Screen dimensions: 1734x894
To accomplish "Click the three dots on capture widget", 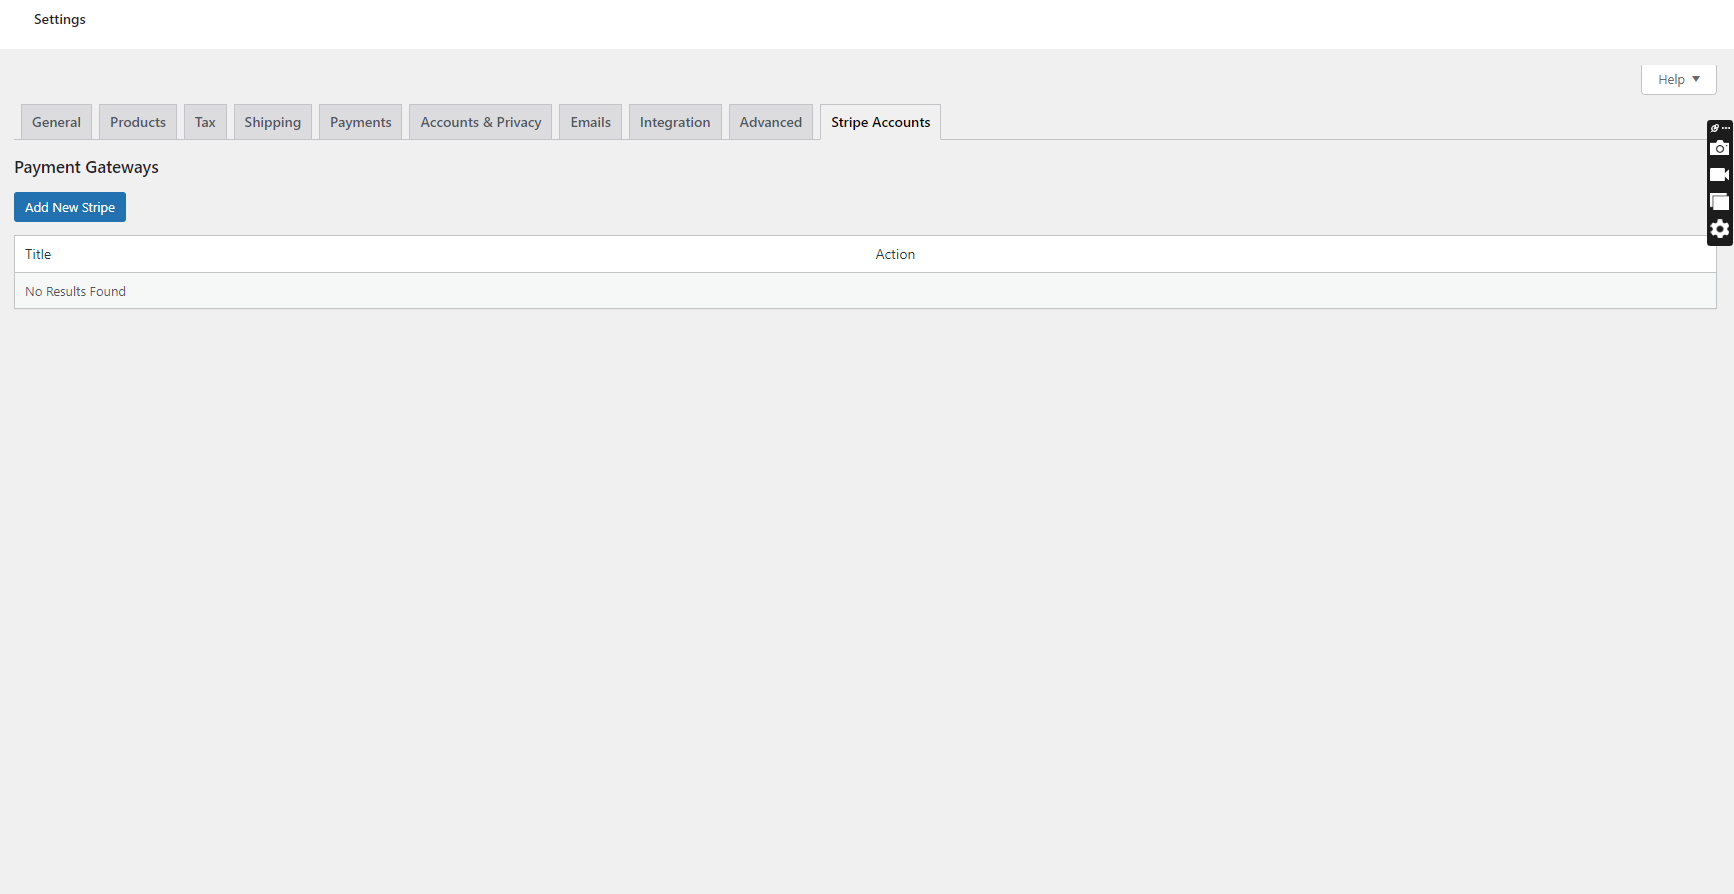I will click(1726, 128).
